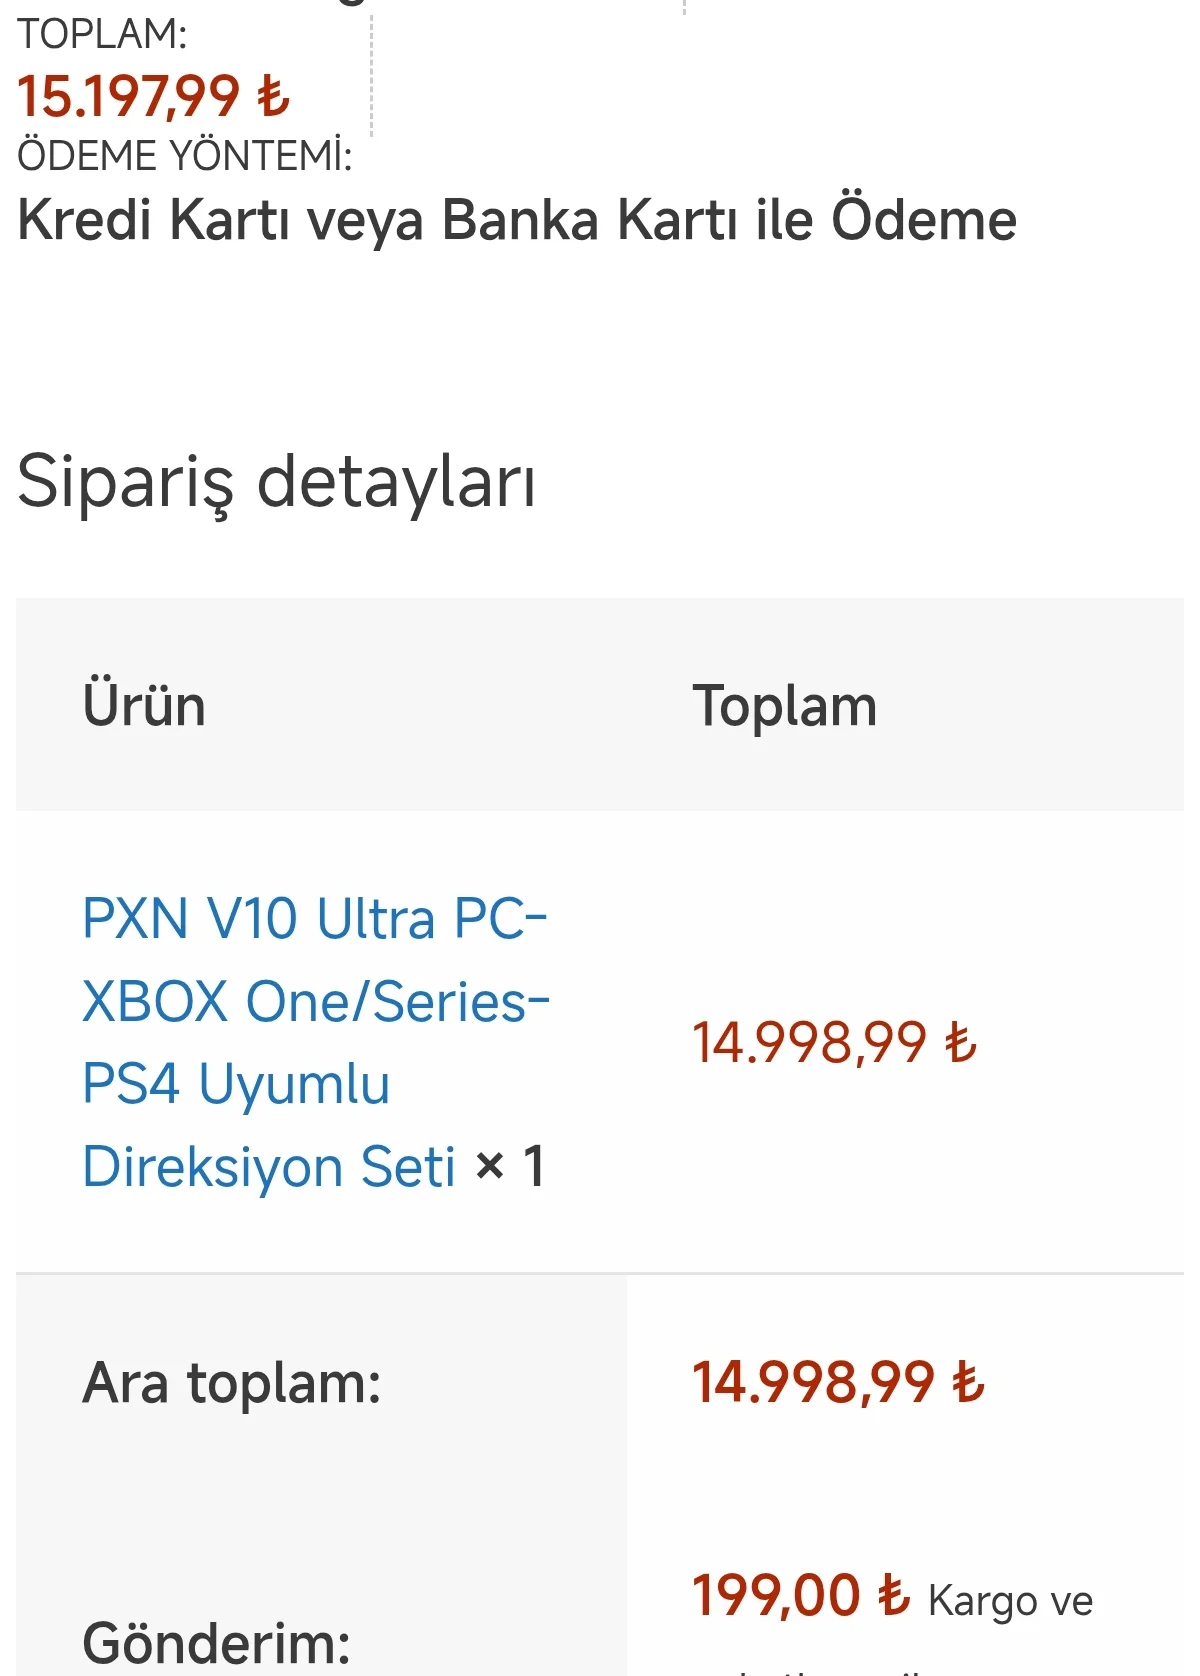Viewport: 1200px width, 1676px height.
Task: Click the lira symbol on the bold subtotal
Action: point(968,1383)
